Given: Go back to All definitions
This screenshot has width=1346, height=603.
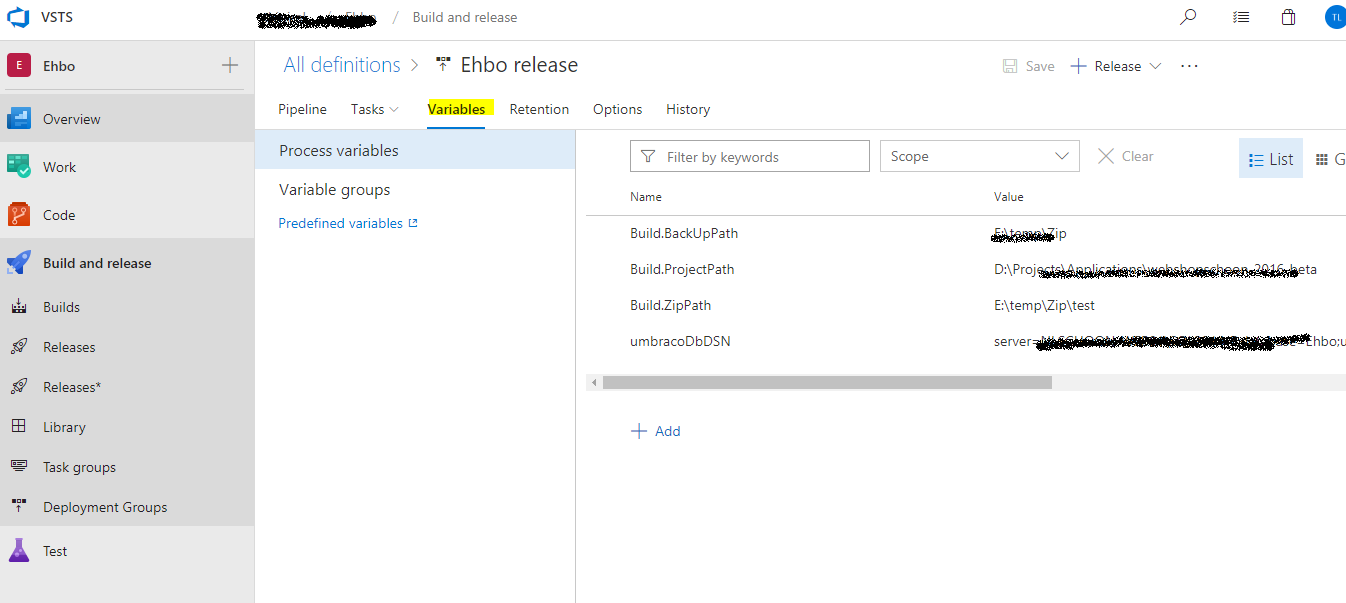Looking at the screenshot, I should click(x=342, y=65).
